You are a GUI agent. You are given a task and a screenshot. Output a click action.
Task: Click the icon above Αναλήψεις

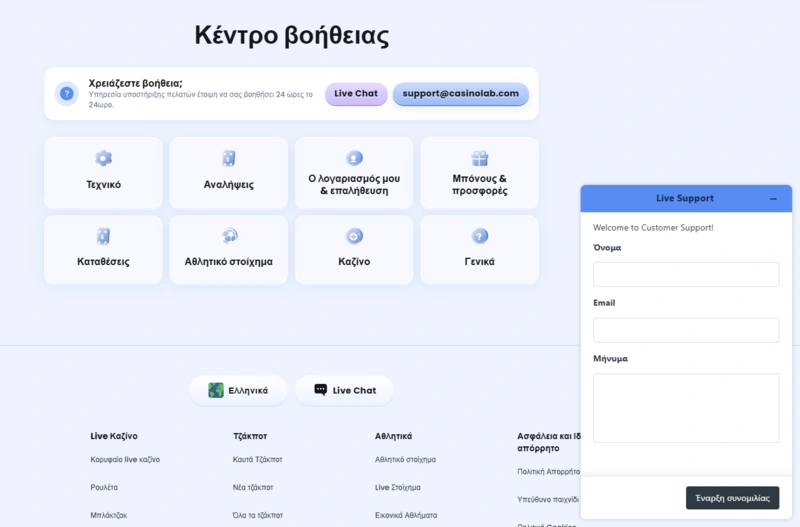coord(228,158)
